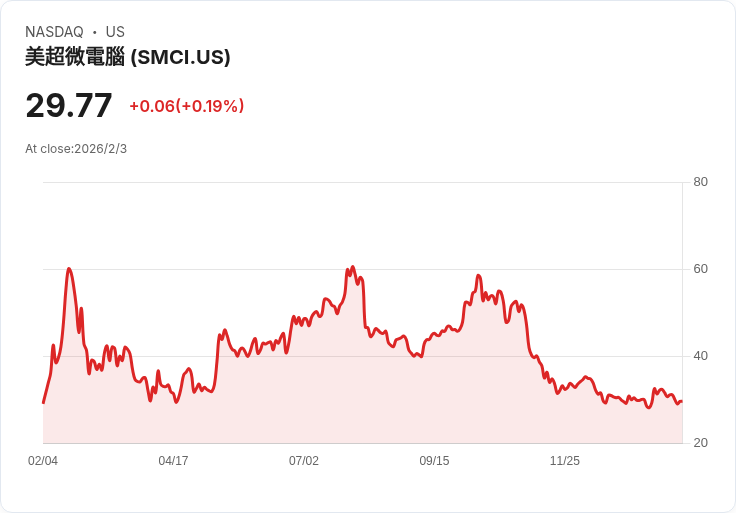This screenshot has width=736, height=513.
Task: Click the shaded area above the 11/25 label
Action: [565, 420]
